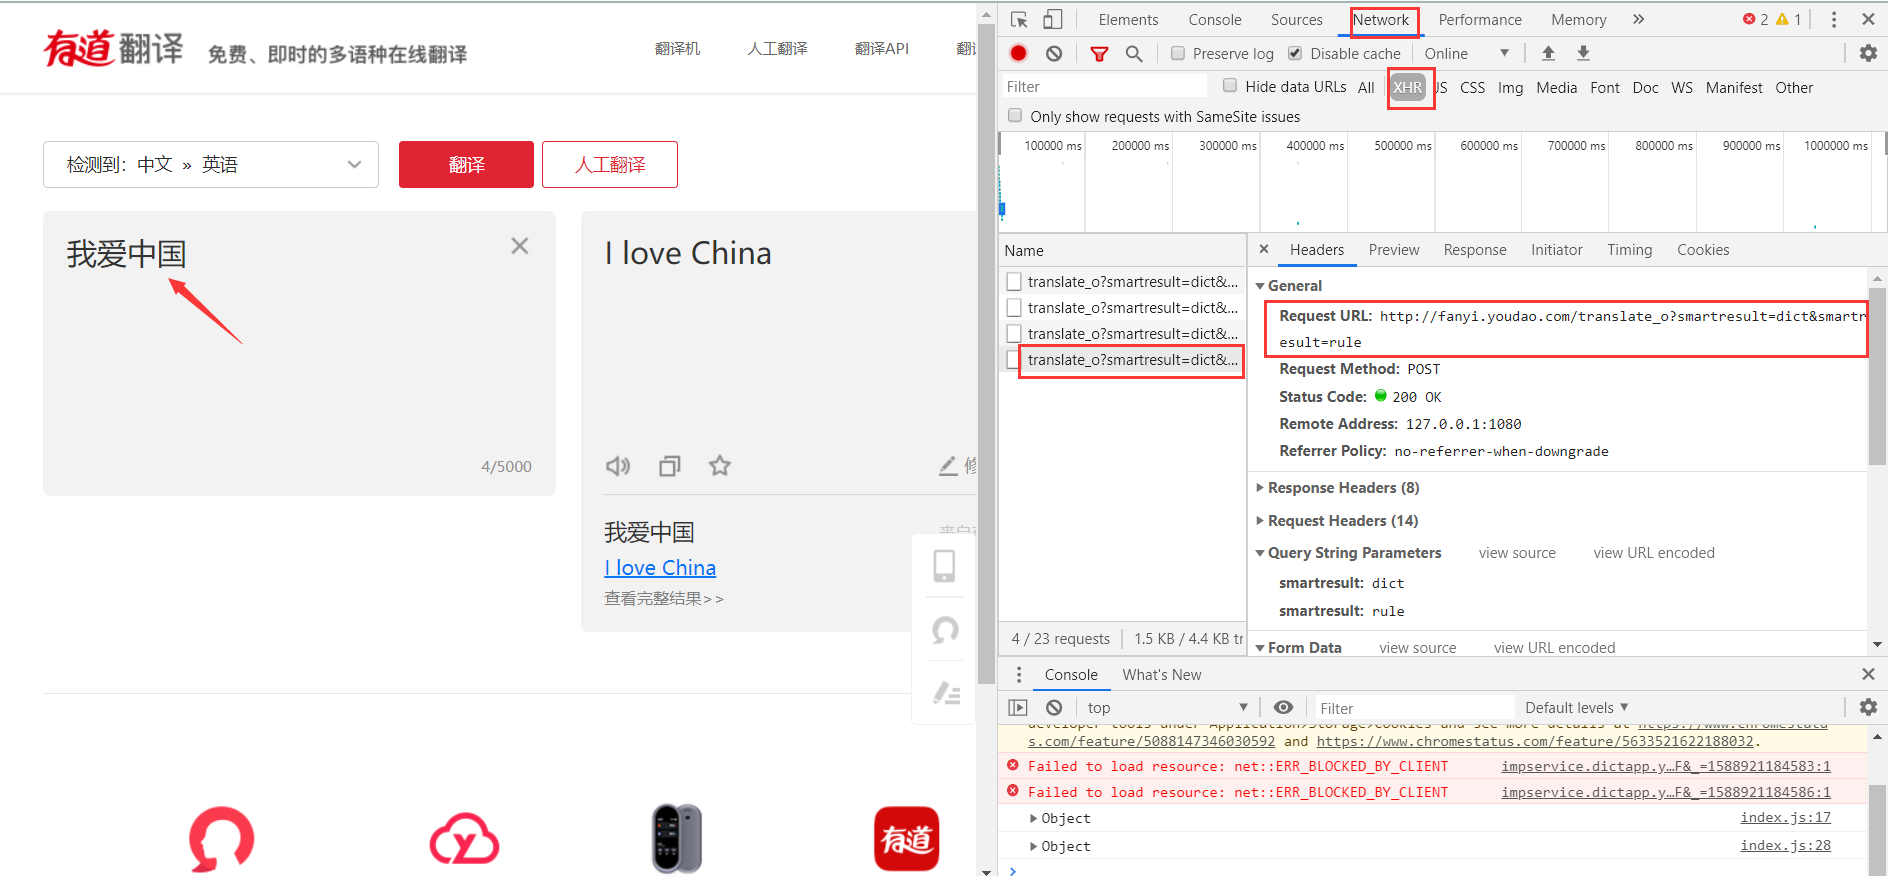
Task: Play translation audio speaker icon
Action: [x=618, y=465]
